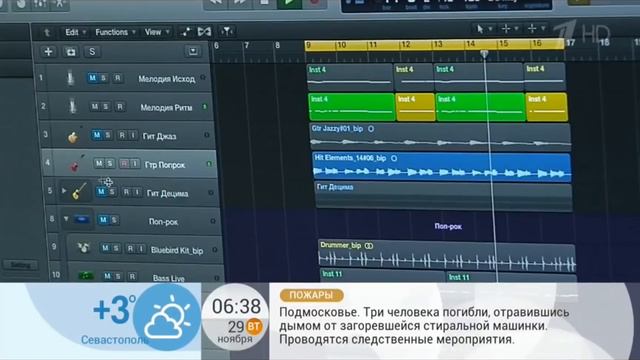Click the Поп-рок stack icon

tap(82, 220)
